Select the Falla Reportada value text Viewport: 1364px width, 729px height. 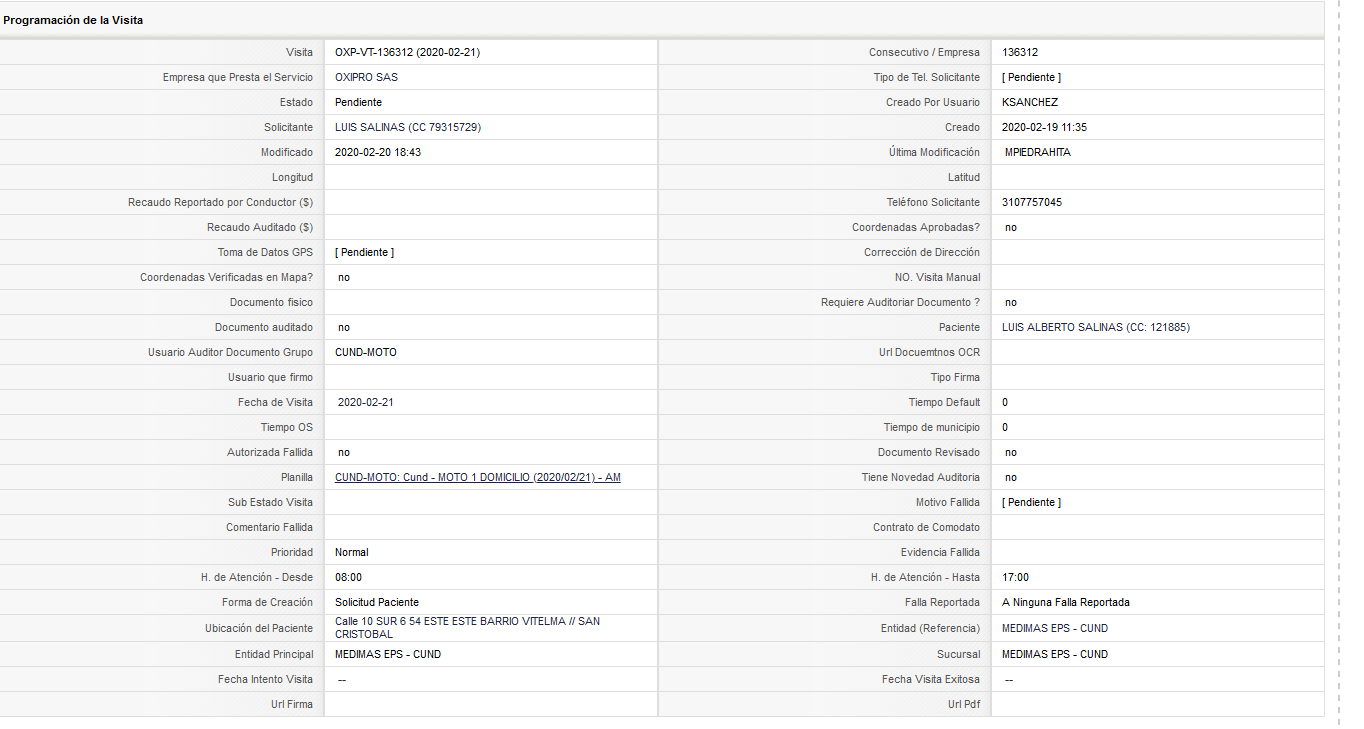1066,602
